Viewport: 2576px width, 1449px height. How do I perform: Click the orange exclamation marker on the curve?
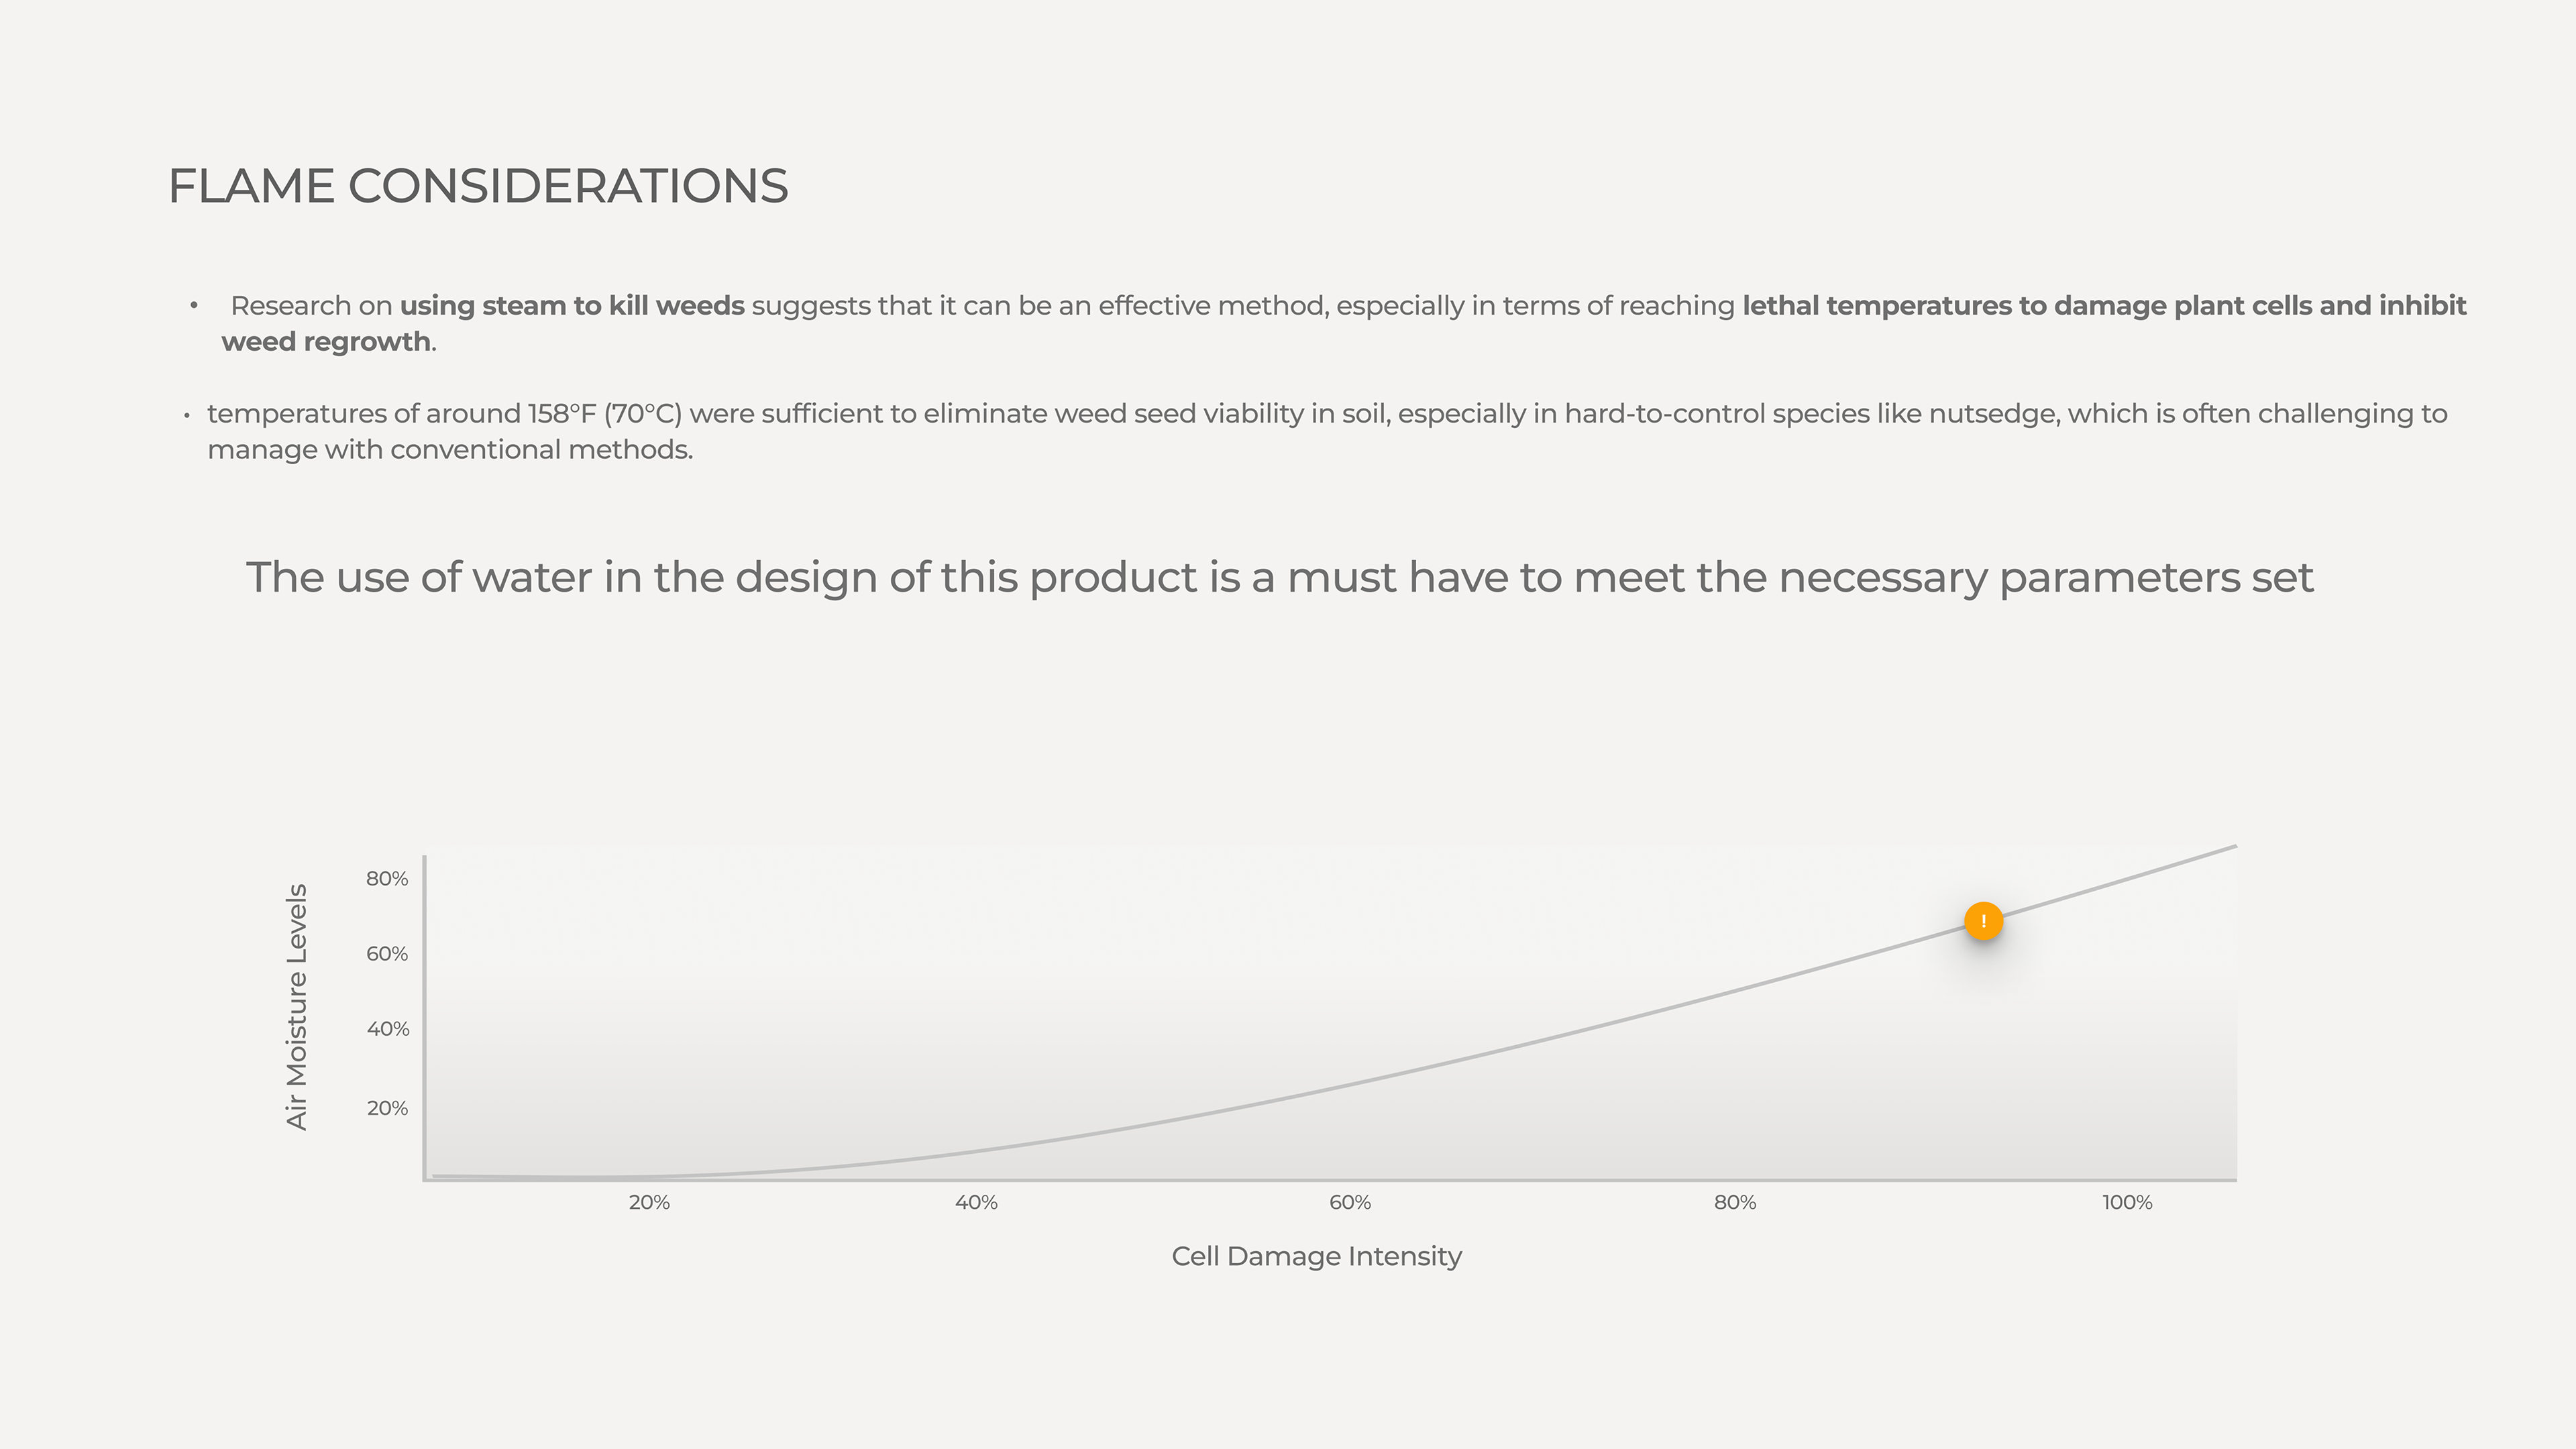click(1983, 921)
